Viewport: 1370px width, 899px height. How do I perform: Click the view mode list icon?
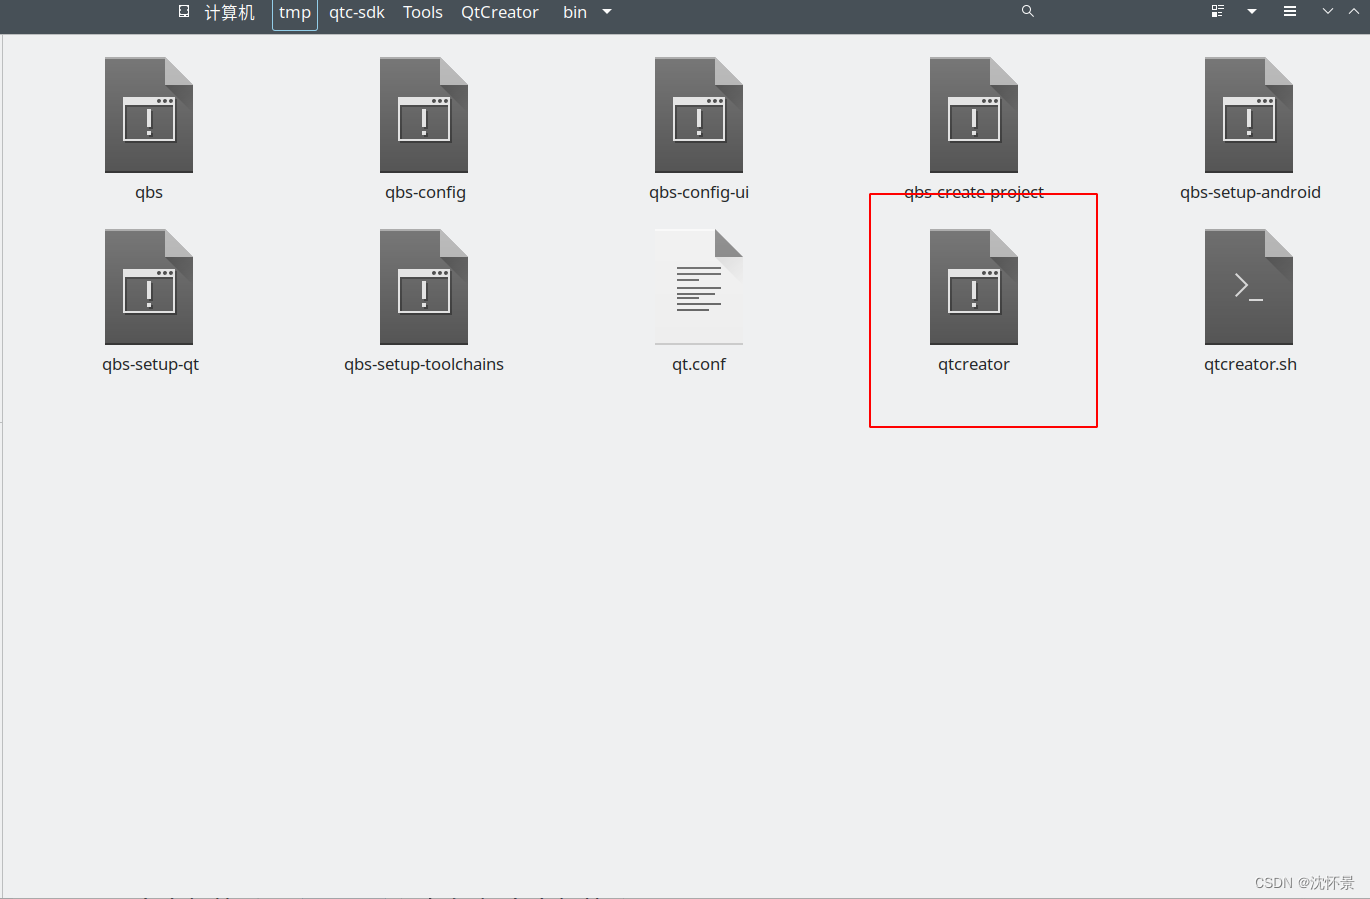1217,11
